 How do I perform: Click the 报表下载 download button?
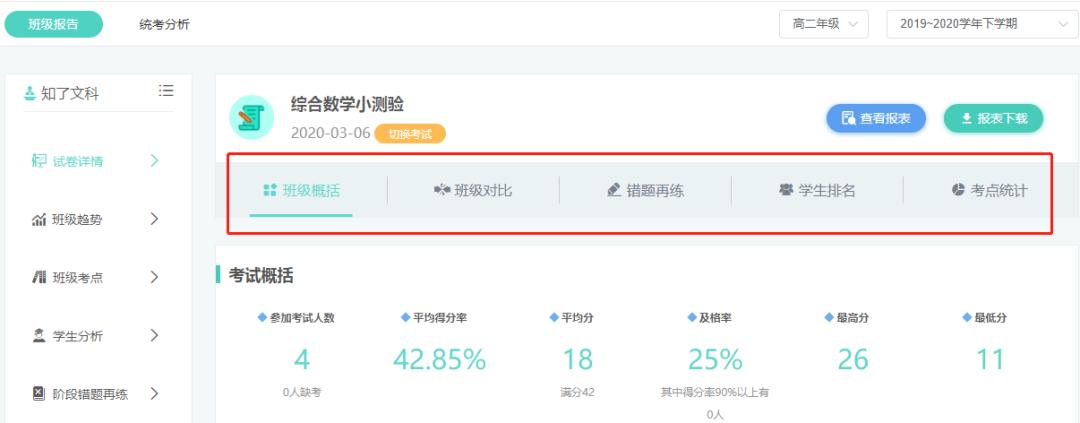point(993,118)
